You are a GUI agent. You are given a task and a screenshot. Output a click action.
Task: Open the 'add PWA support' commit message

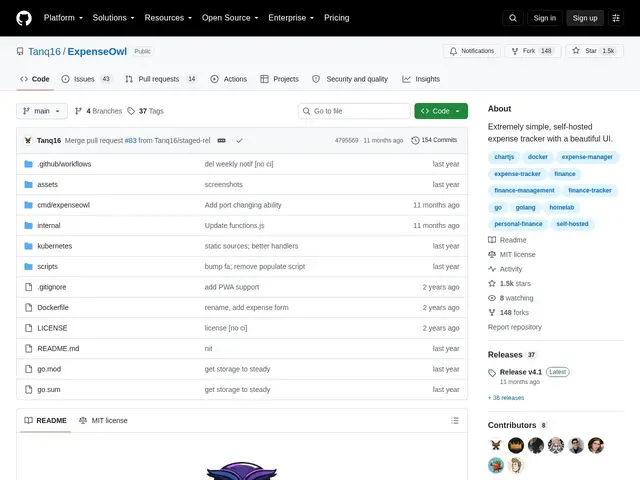pos(232,287)
